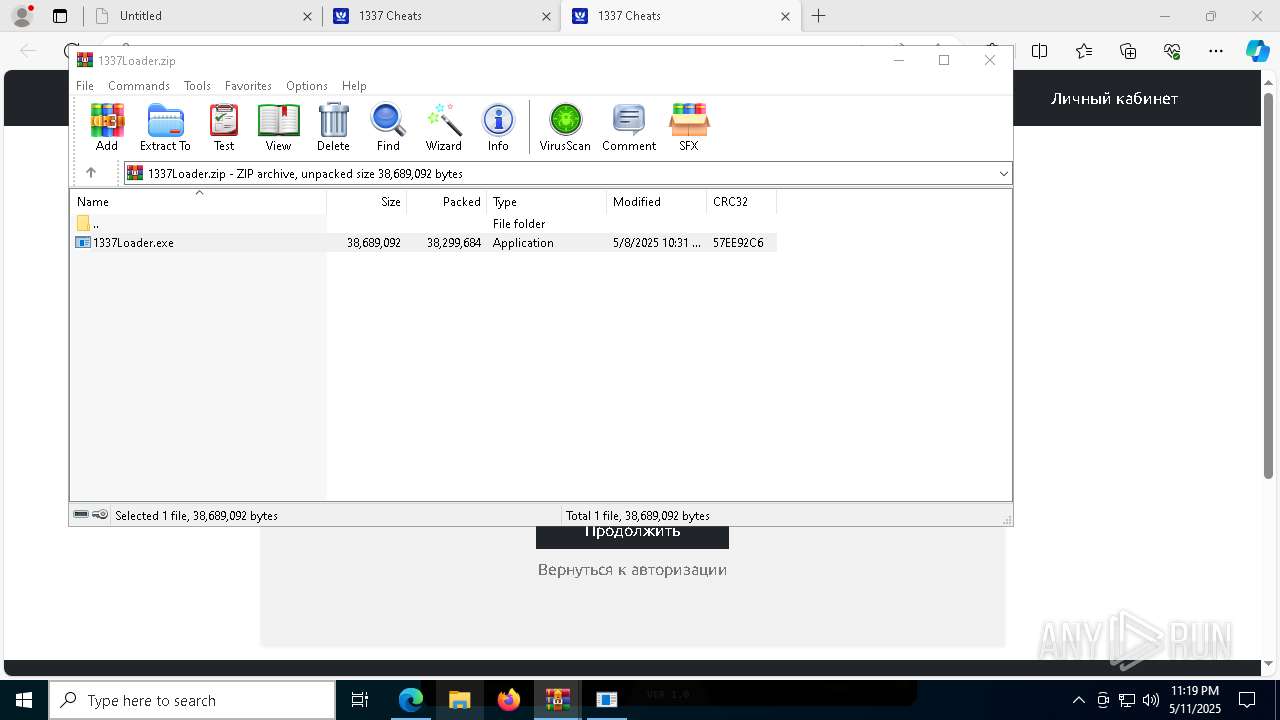
Task: Open the Tools menu
Action: 197,86
